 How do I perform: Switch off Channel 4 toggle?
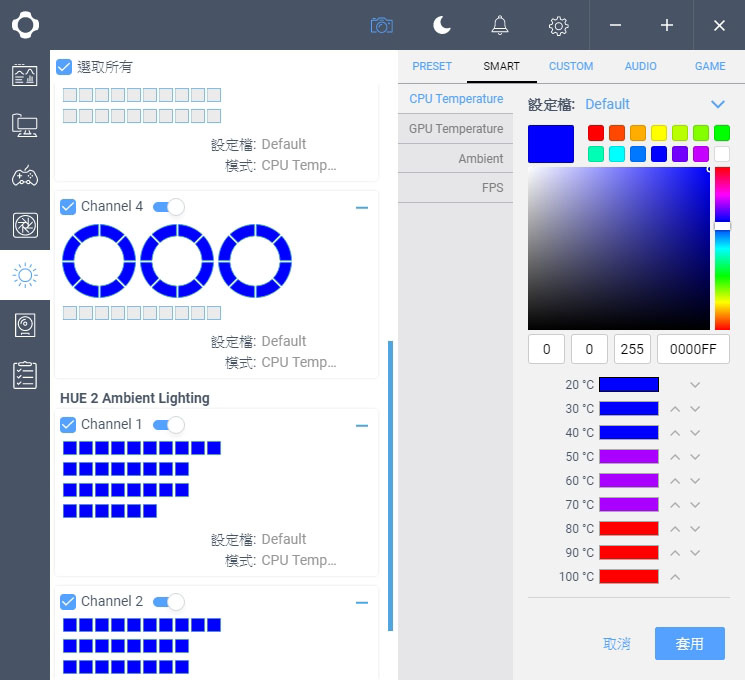pos(169,207)
